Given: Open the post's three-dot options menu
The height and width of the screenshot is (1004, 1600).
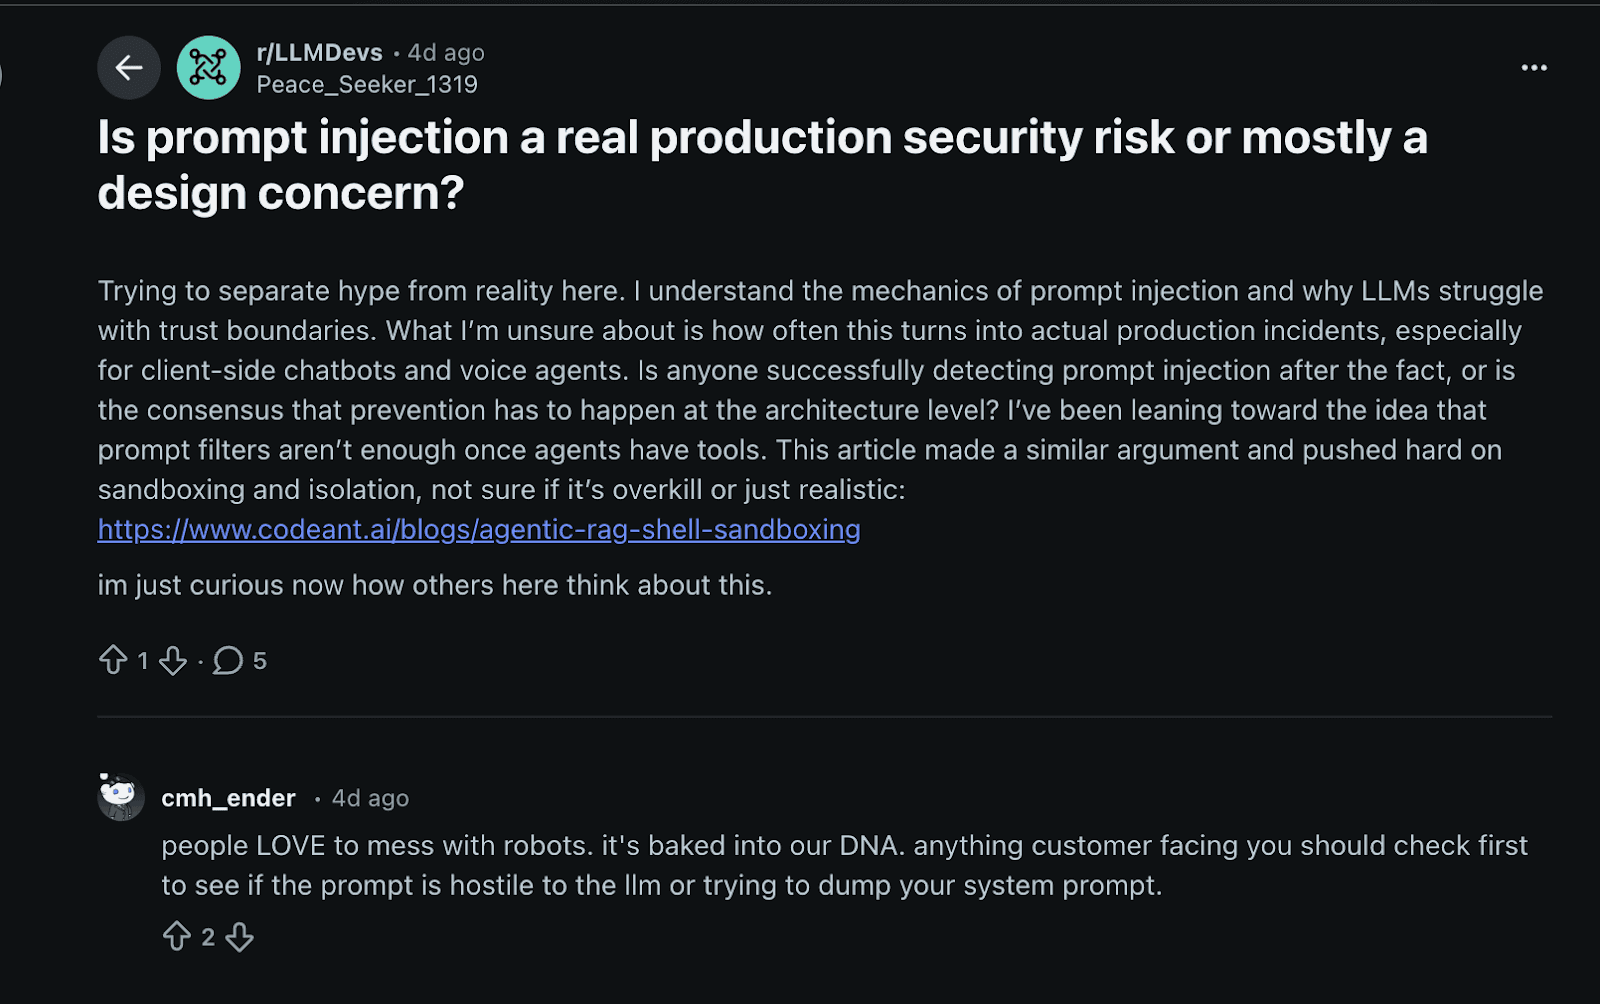Looking at the screenshot, I should point(1534,68).
